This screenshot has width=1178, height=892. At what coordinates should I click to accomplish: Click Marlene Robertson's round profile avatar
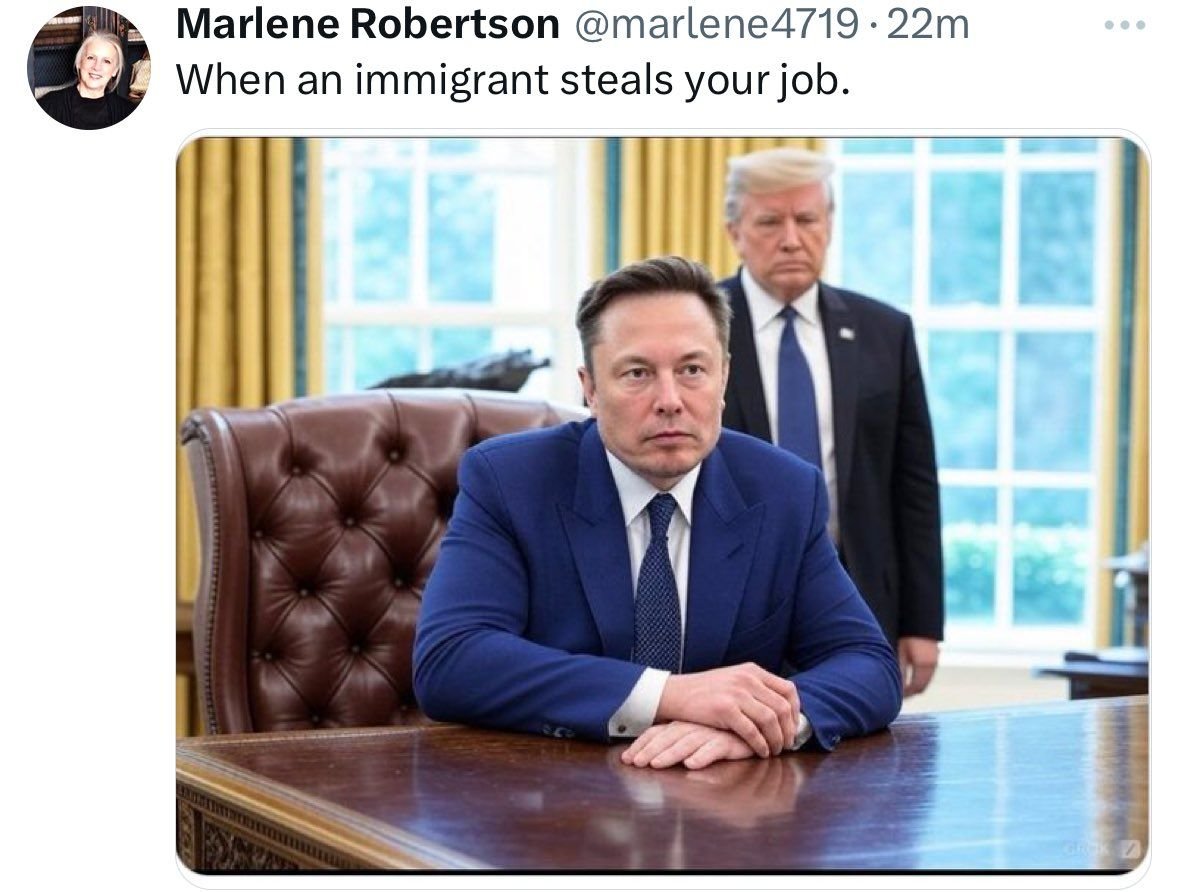point(89,68)
